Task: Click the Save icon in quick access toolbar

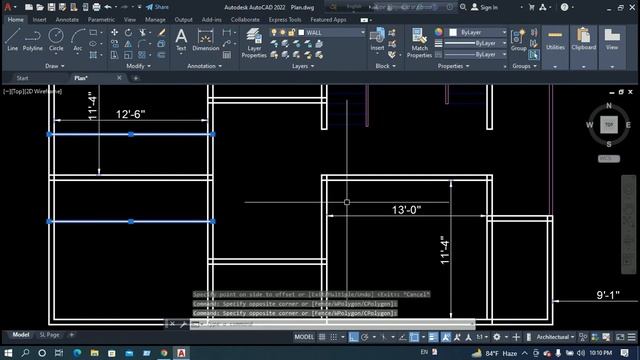Action: (x=51, y=7)
